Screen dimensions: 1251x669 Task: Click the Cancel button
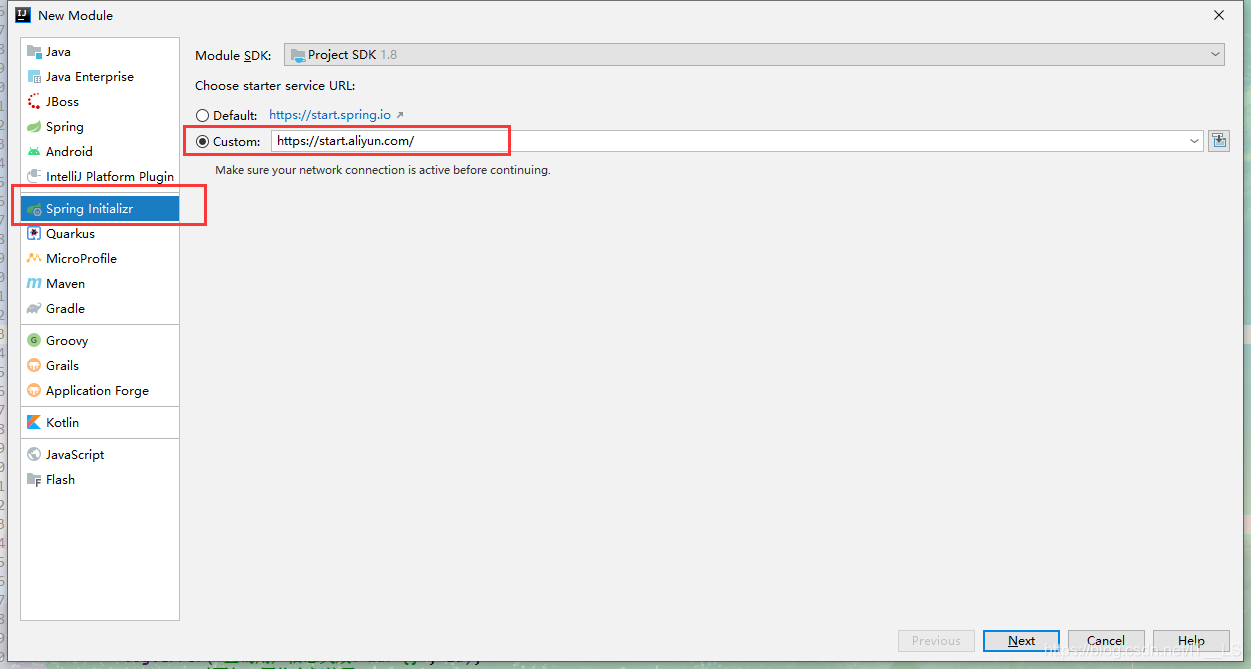pyautogui.click(x=1106, y=641)
